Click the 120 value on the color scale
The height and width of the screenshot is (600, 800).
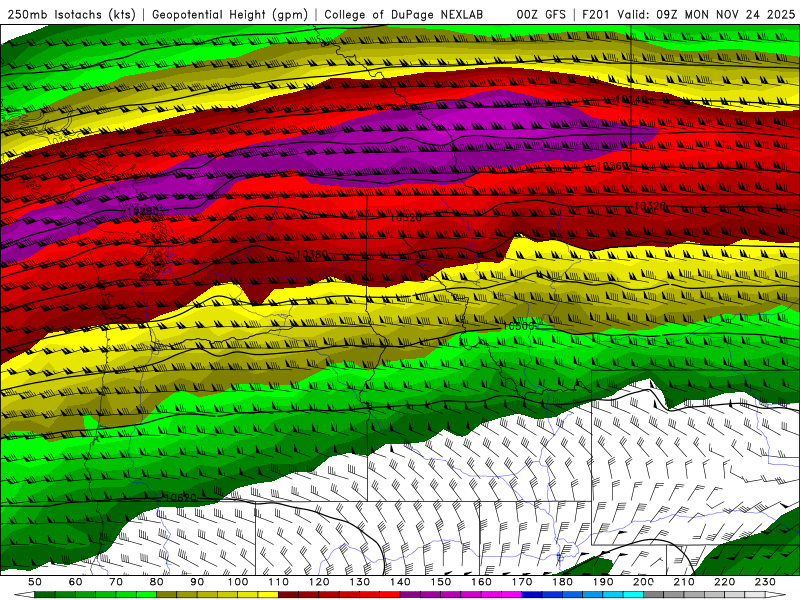[x=319, y=582]
